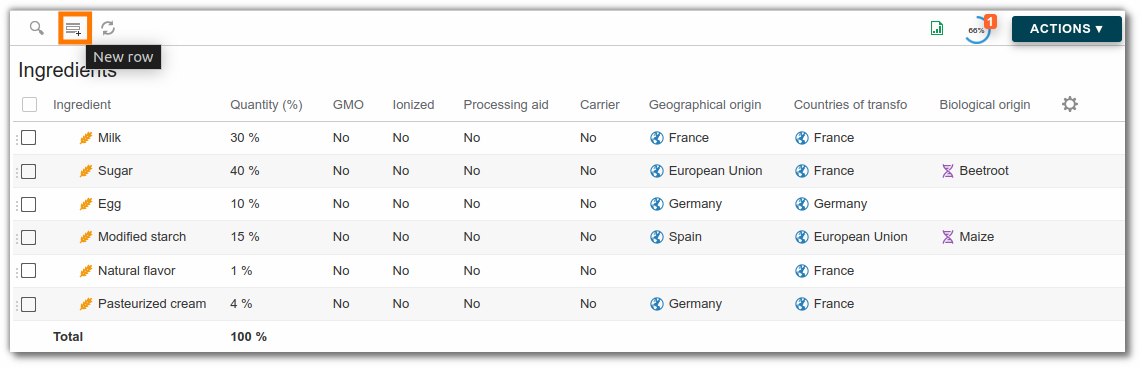The width and height of the screenshot is (1141, 368).
Task: Click the 66% completion progress indicator
Action: [977, 30]
